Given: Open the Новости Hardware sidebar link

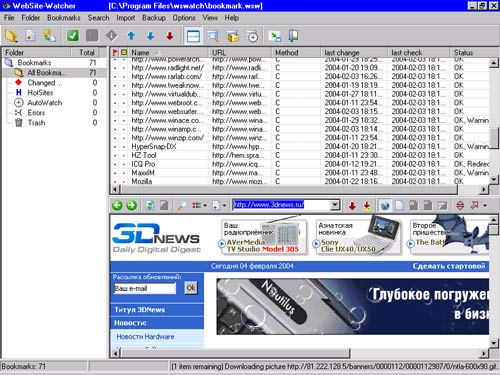Looking at the screenshot, I should 145,337.
